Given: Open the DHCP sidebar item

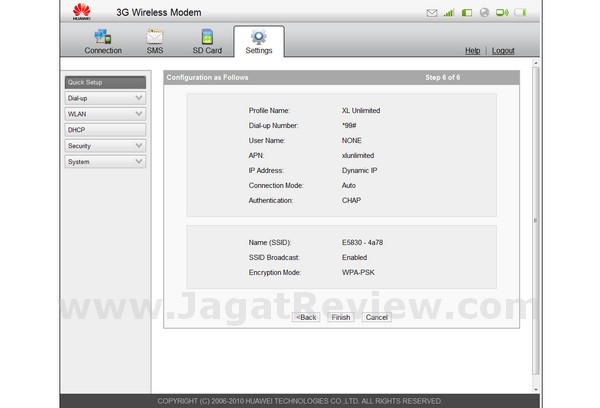Looking at the screenshot, I should coord(105,130).
